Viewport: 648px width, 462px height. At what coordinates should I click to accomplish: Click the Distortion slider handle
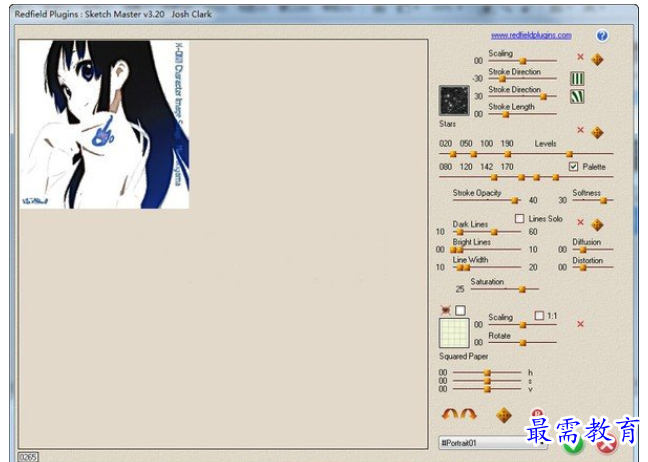tap(583, 268)
